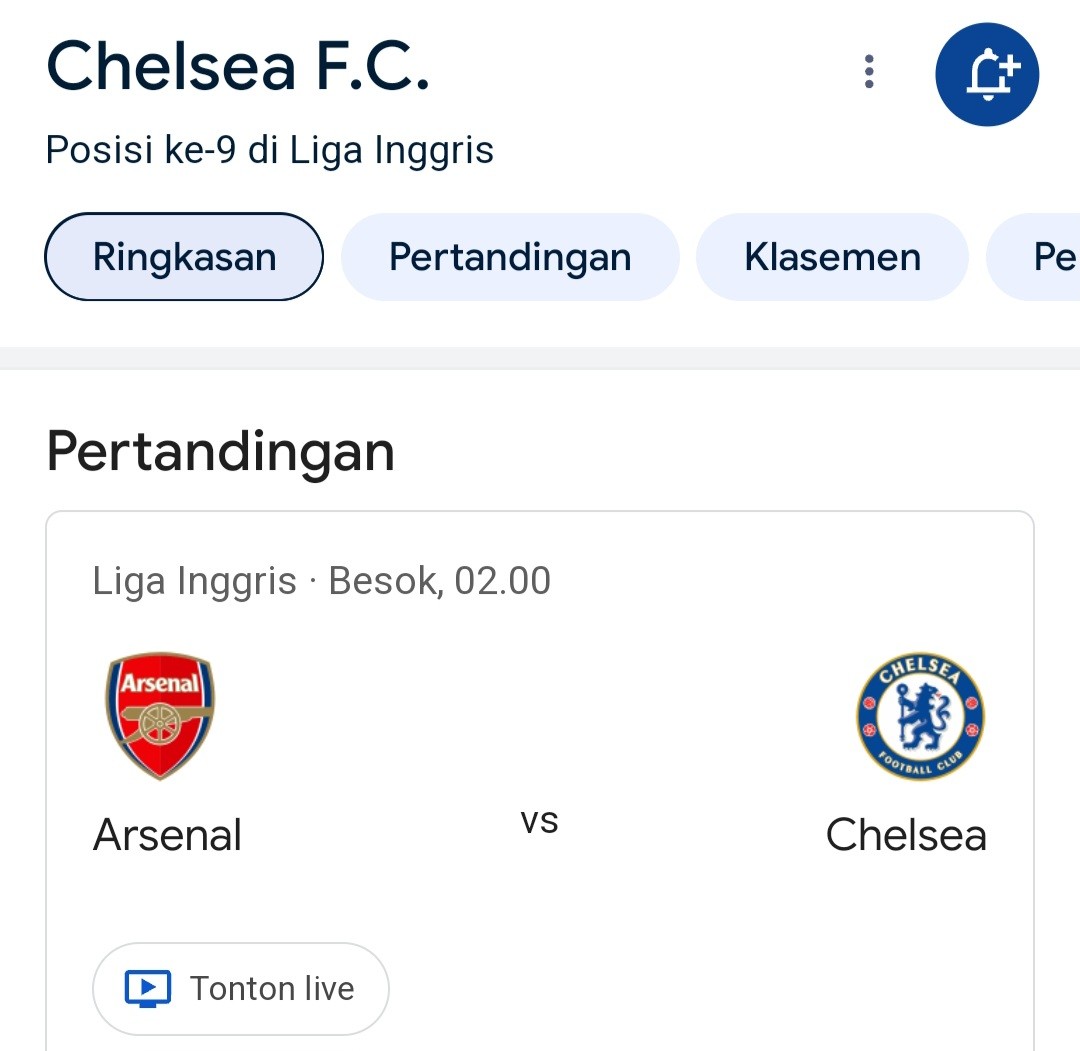Click Posisi ke-9 di Liga Inggris subtitle
The width and height of the screenshot is (1080, 1051).
coord(269,150)
